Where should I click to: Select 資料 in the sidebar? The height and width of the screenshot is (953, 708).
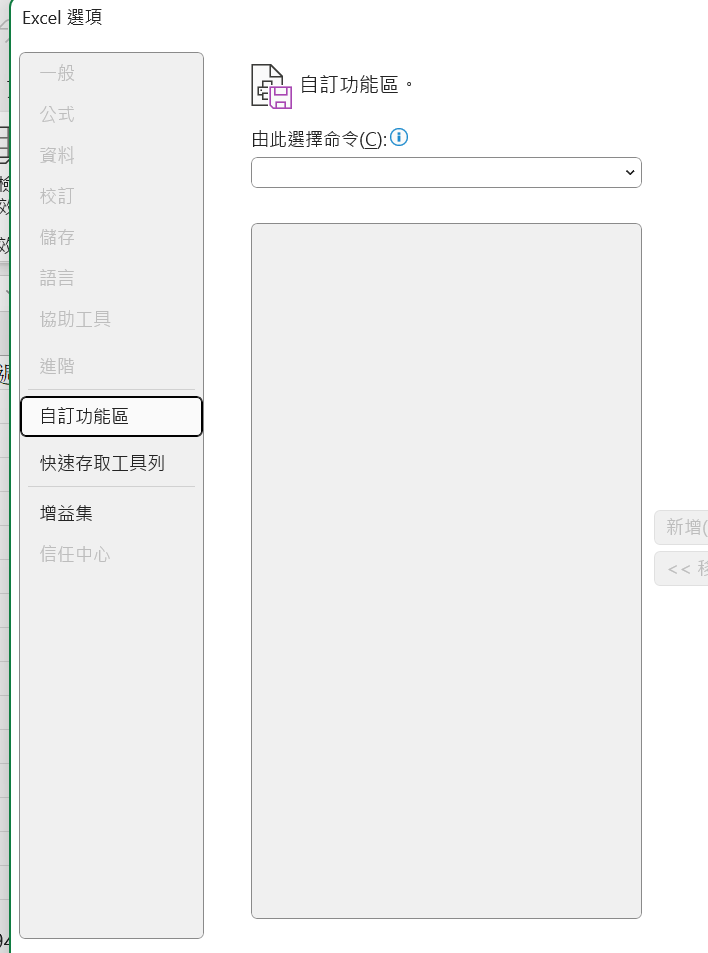pos(111,156)
